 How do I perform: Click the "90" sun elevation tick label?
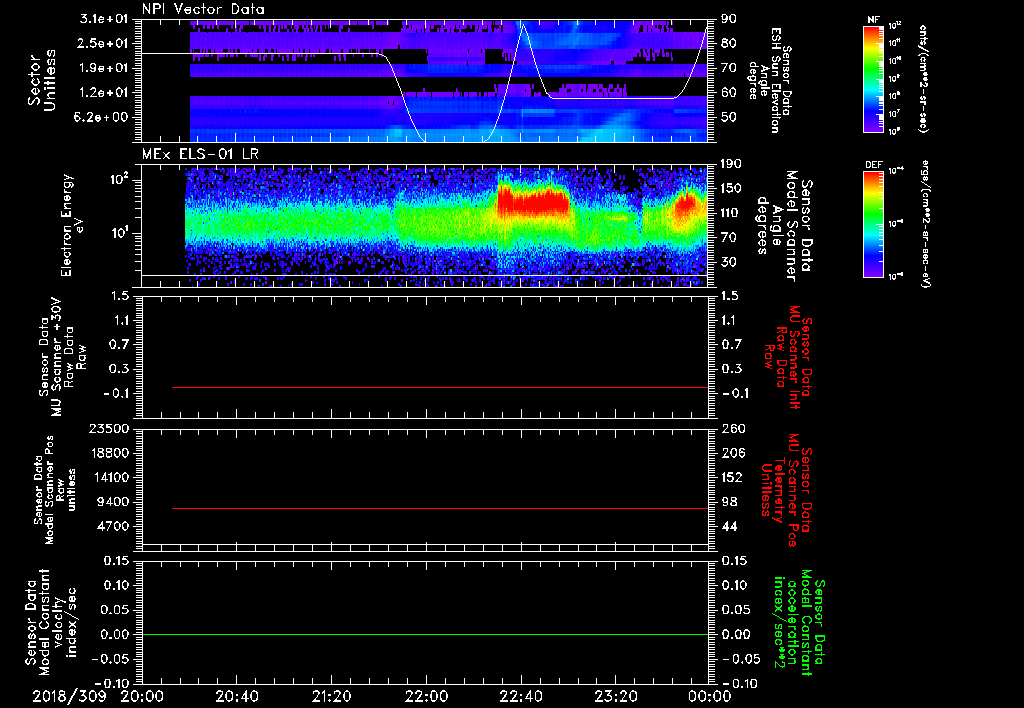click(x=729, y=19)
